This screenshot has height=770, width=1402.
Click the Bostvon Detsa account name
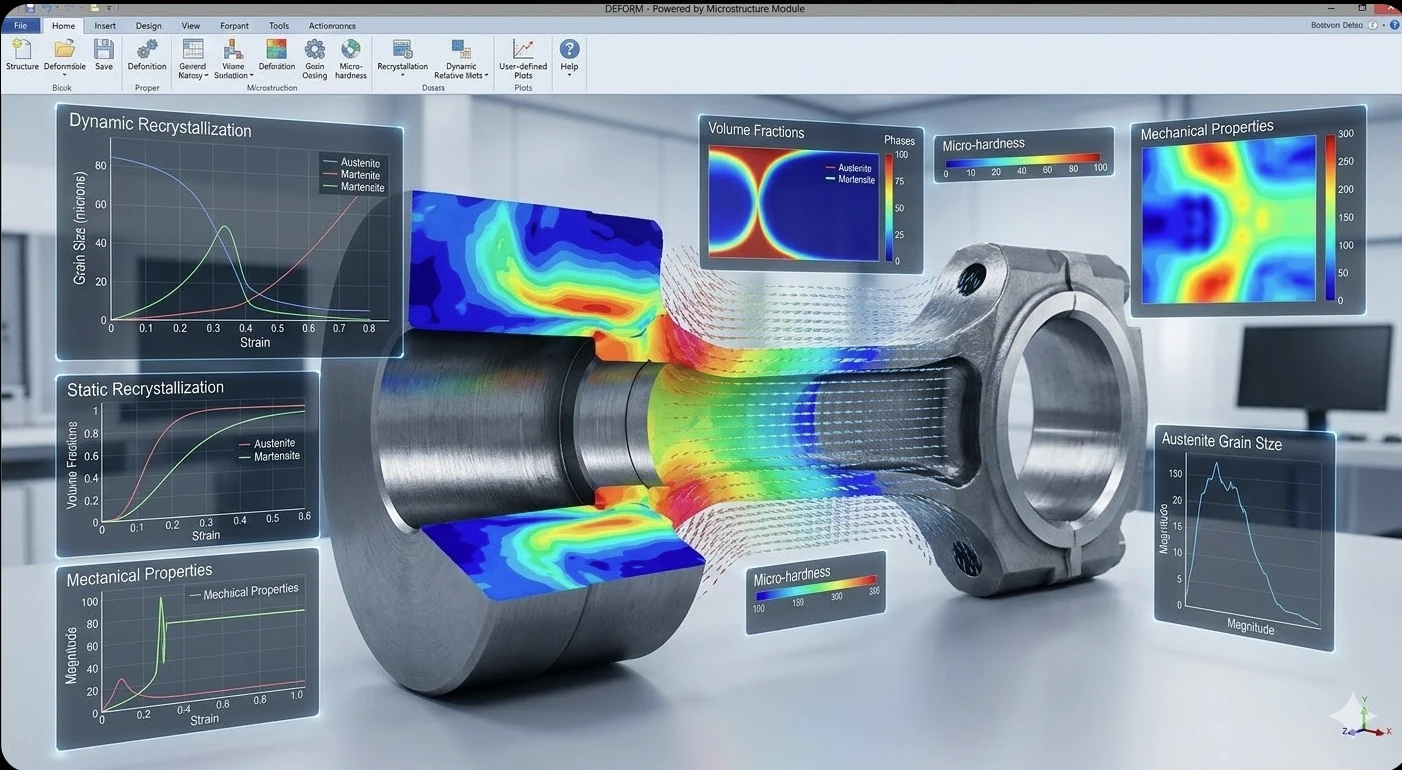pyautogui.click(x=1337, y=25)
